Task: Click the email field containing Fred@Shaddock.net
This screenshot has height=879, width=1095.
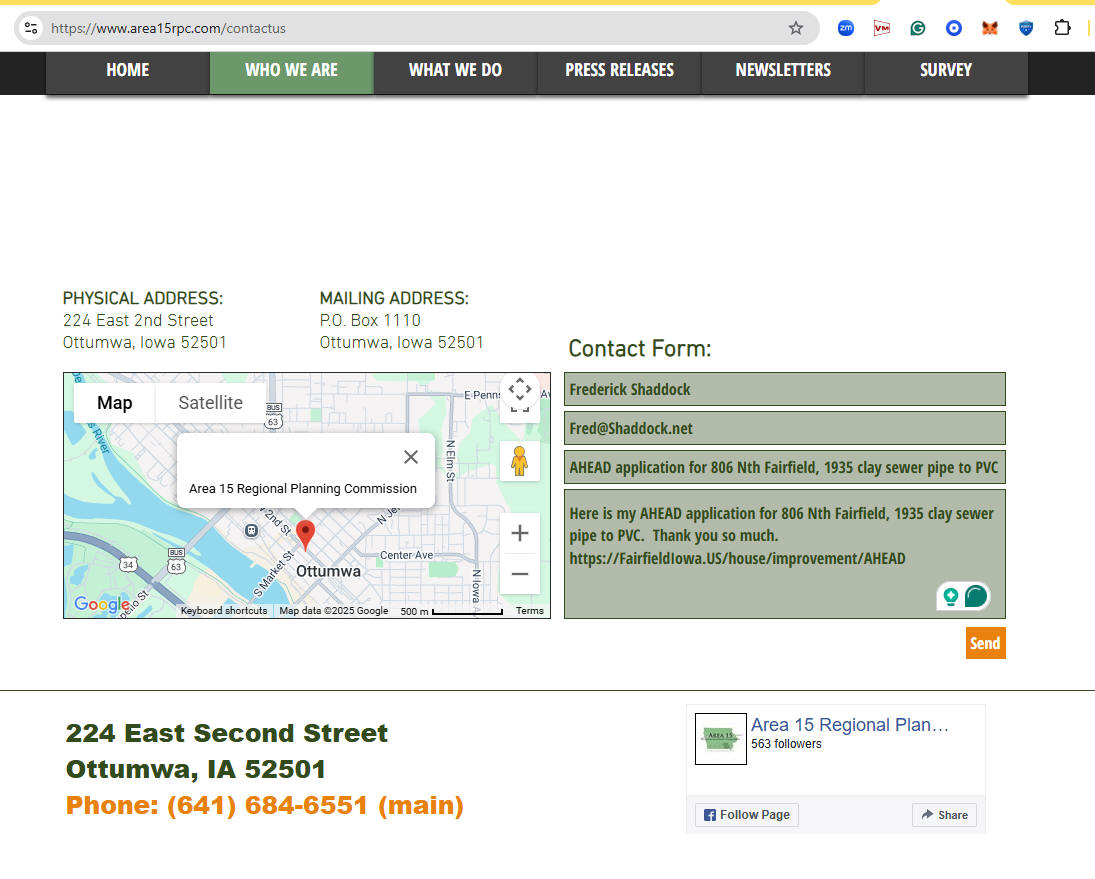Action: (784, 428)
